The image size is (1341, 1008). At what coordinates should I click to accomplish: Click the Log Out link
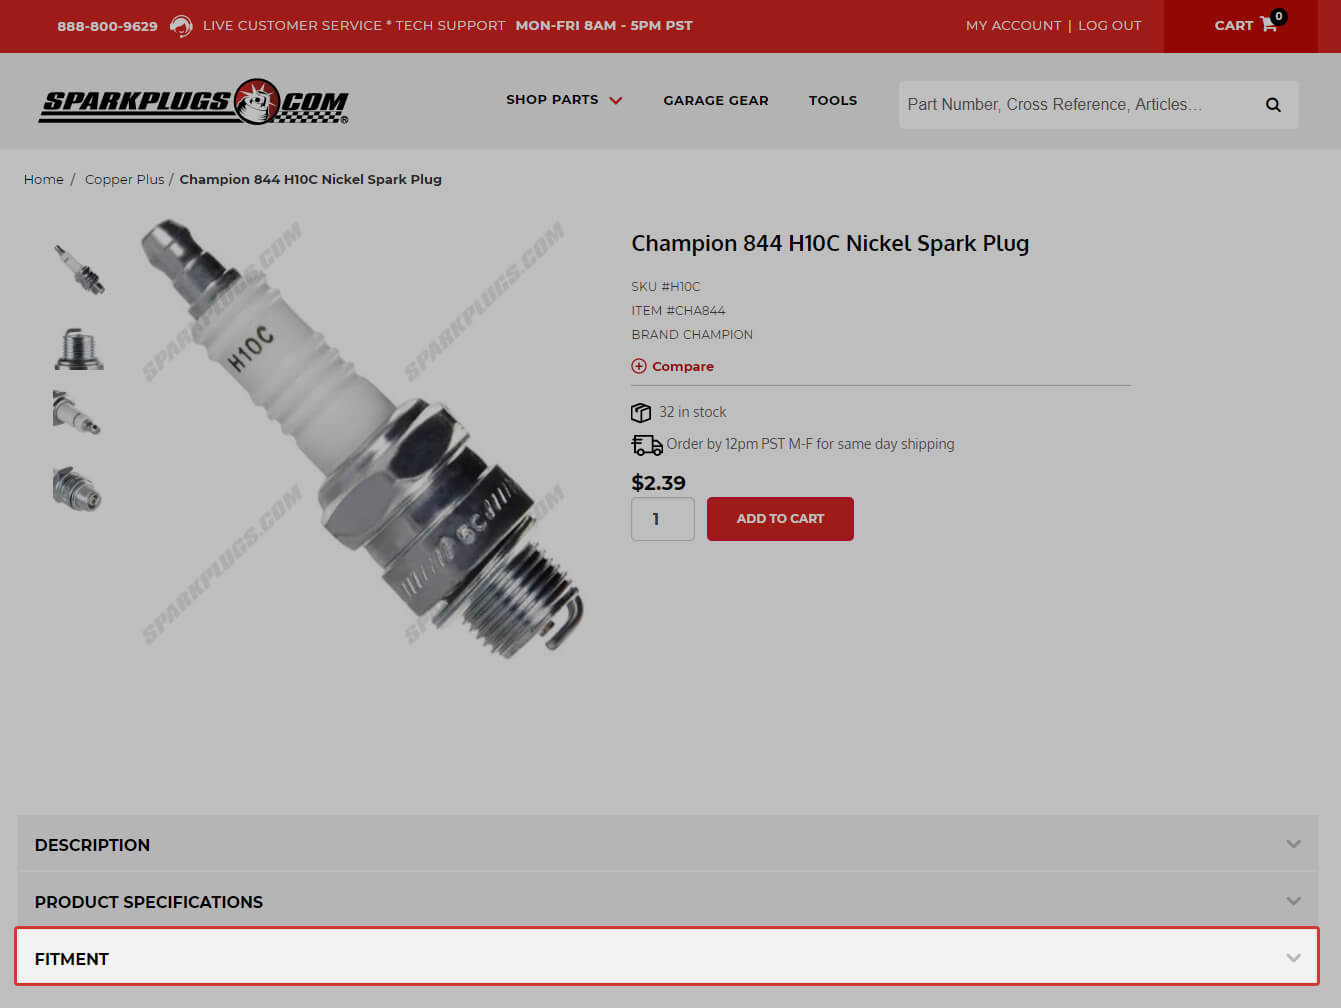tap(1109, 26)
